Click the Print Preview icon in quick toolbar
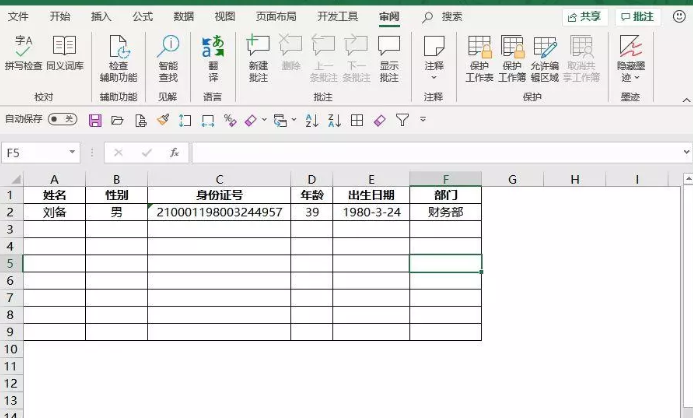The width and height of the screenshot is (693, 418). pyautogui.click(x=141, y=120)
